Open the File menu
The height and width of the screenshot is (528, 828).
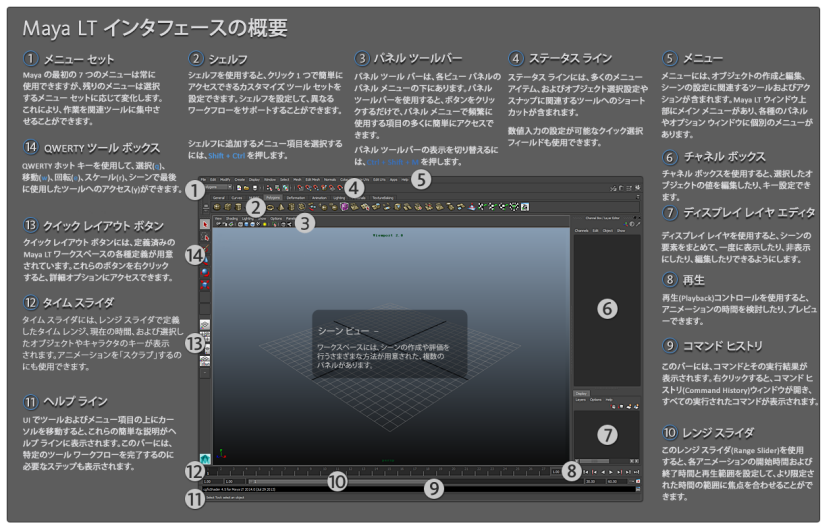[x=203, y=180]
